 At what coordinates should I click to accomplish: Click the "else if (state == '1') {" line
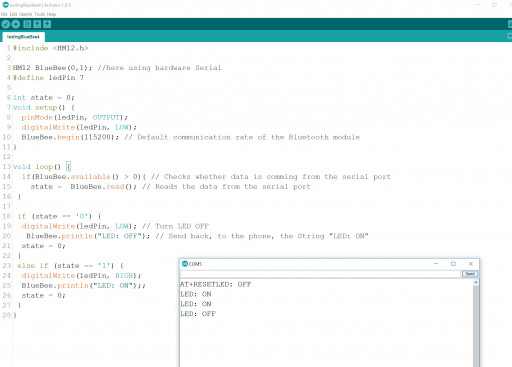tap(70, 266)
